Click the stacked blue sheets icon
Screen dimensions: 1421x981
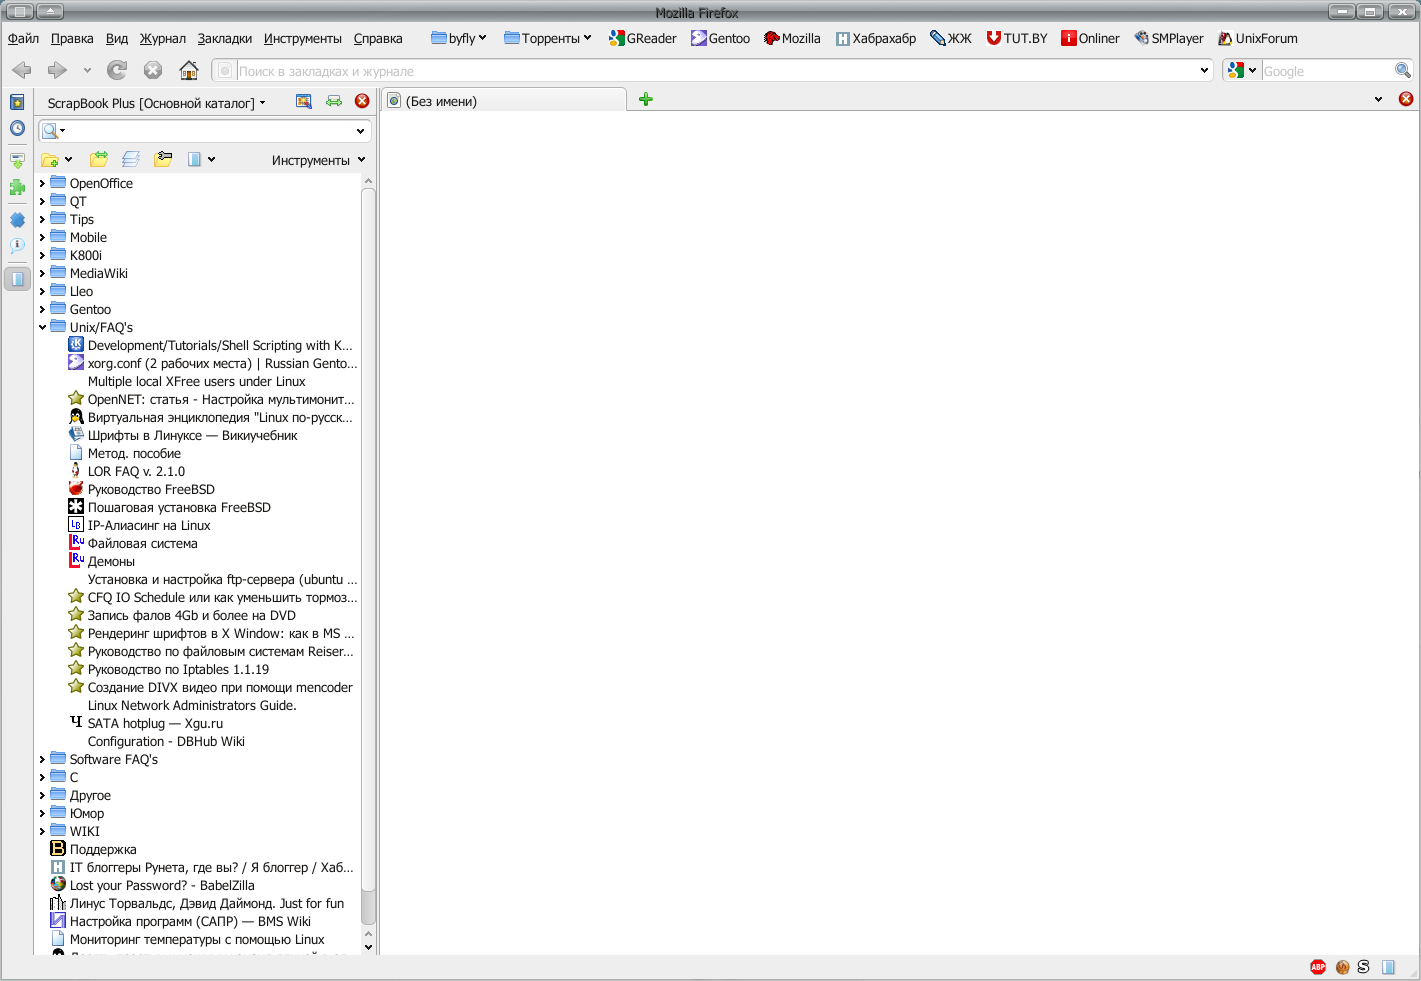pos(131,159)
